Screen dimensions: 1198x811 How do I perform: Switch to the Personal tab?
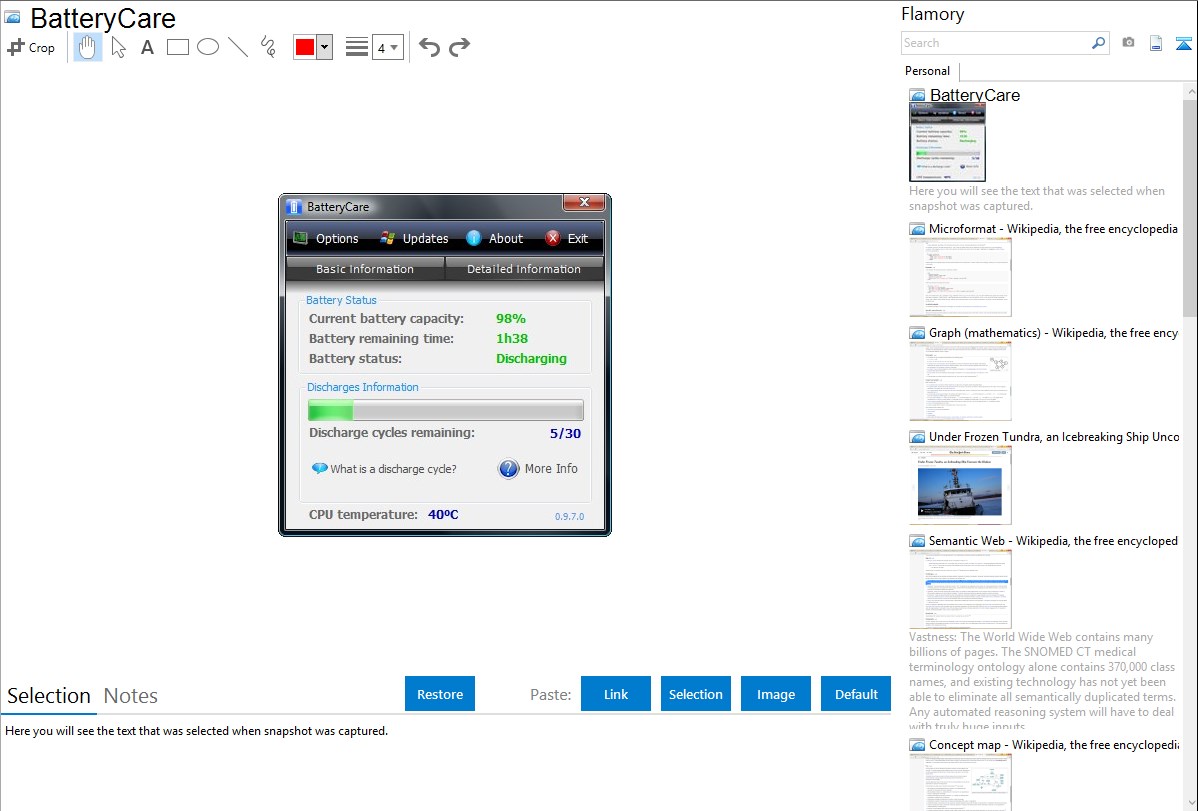tap(928, 71)
